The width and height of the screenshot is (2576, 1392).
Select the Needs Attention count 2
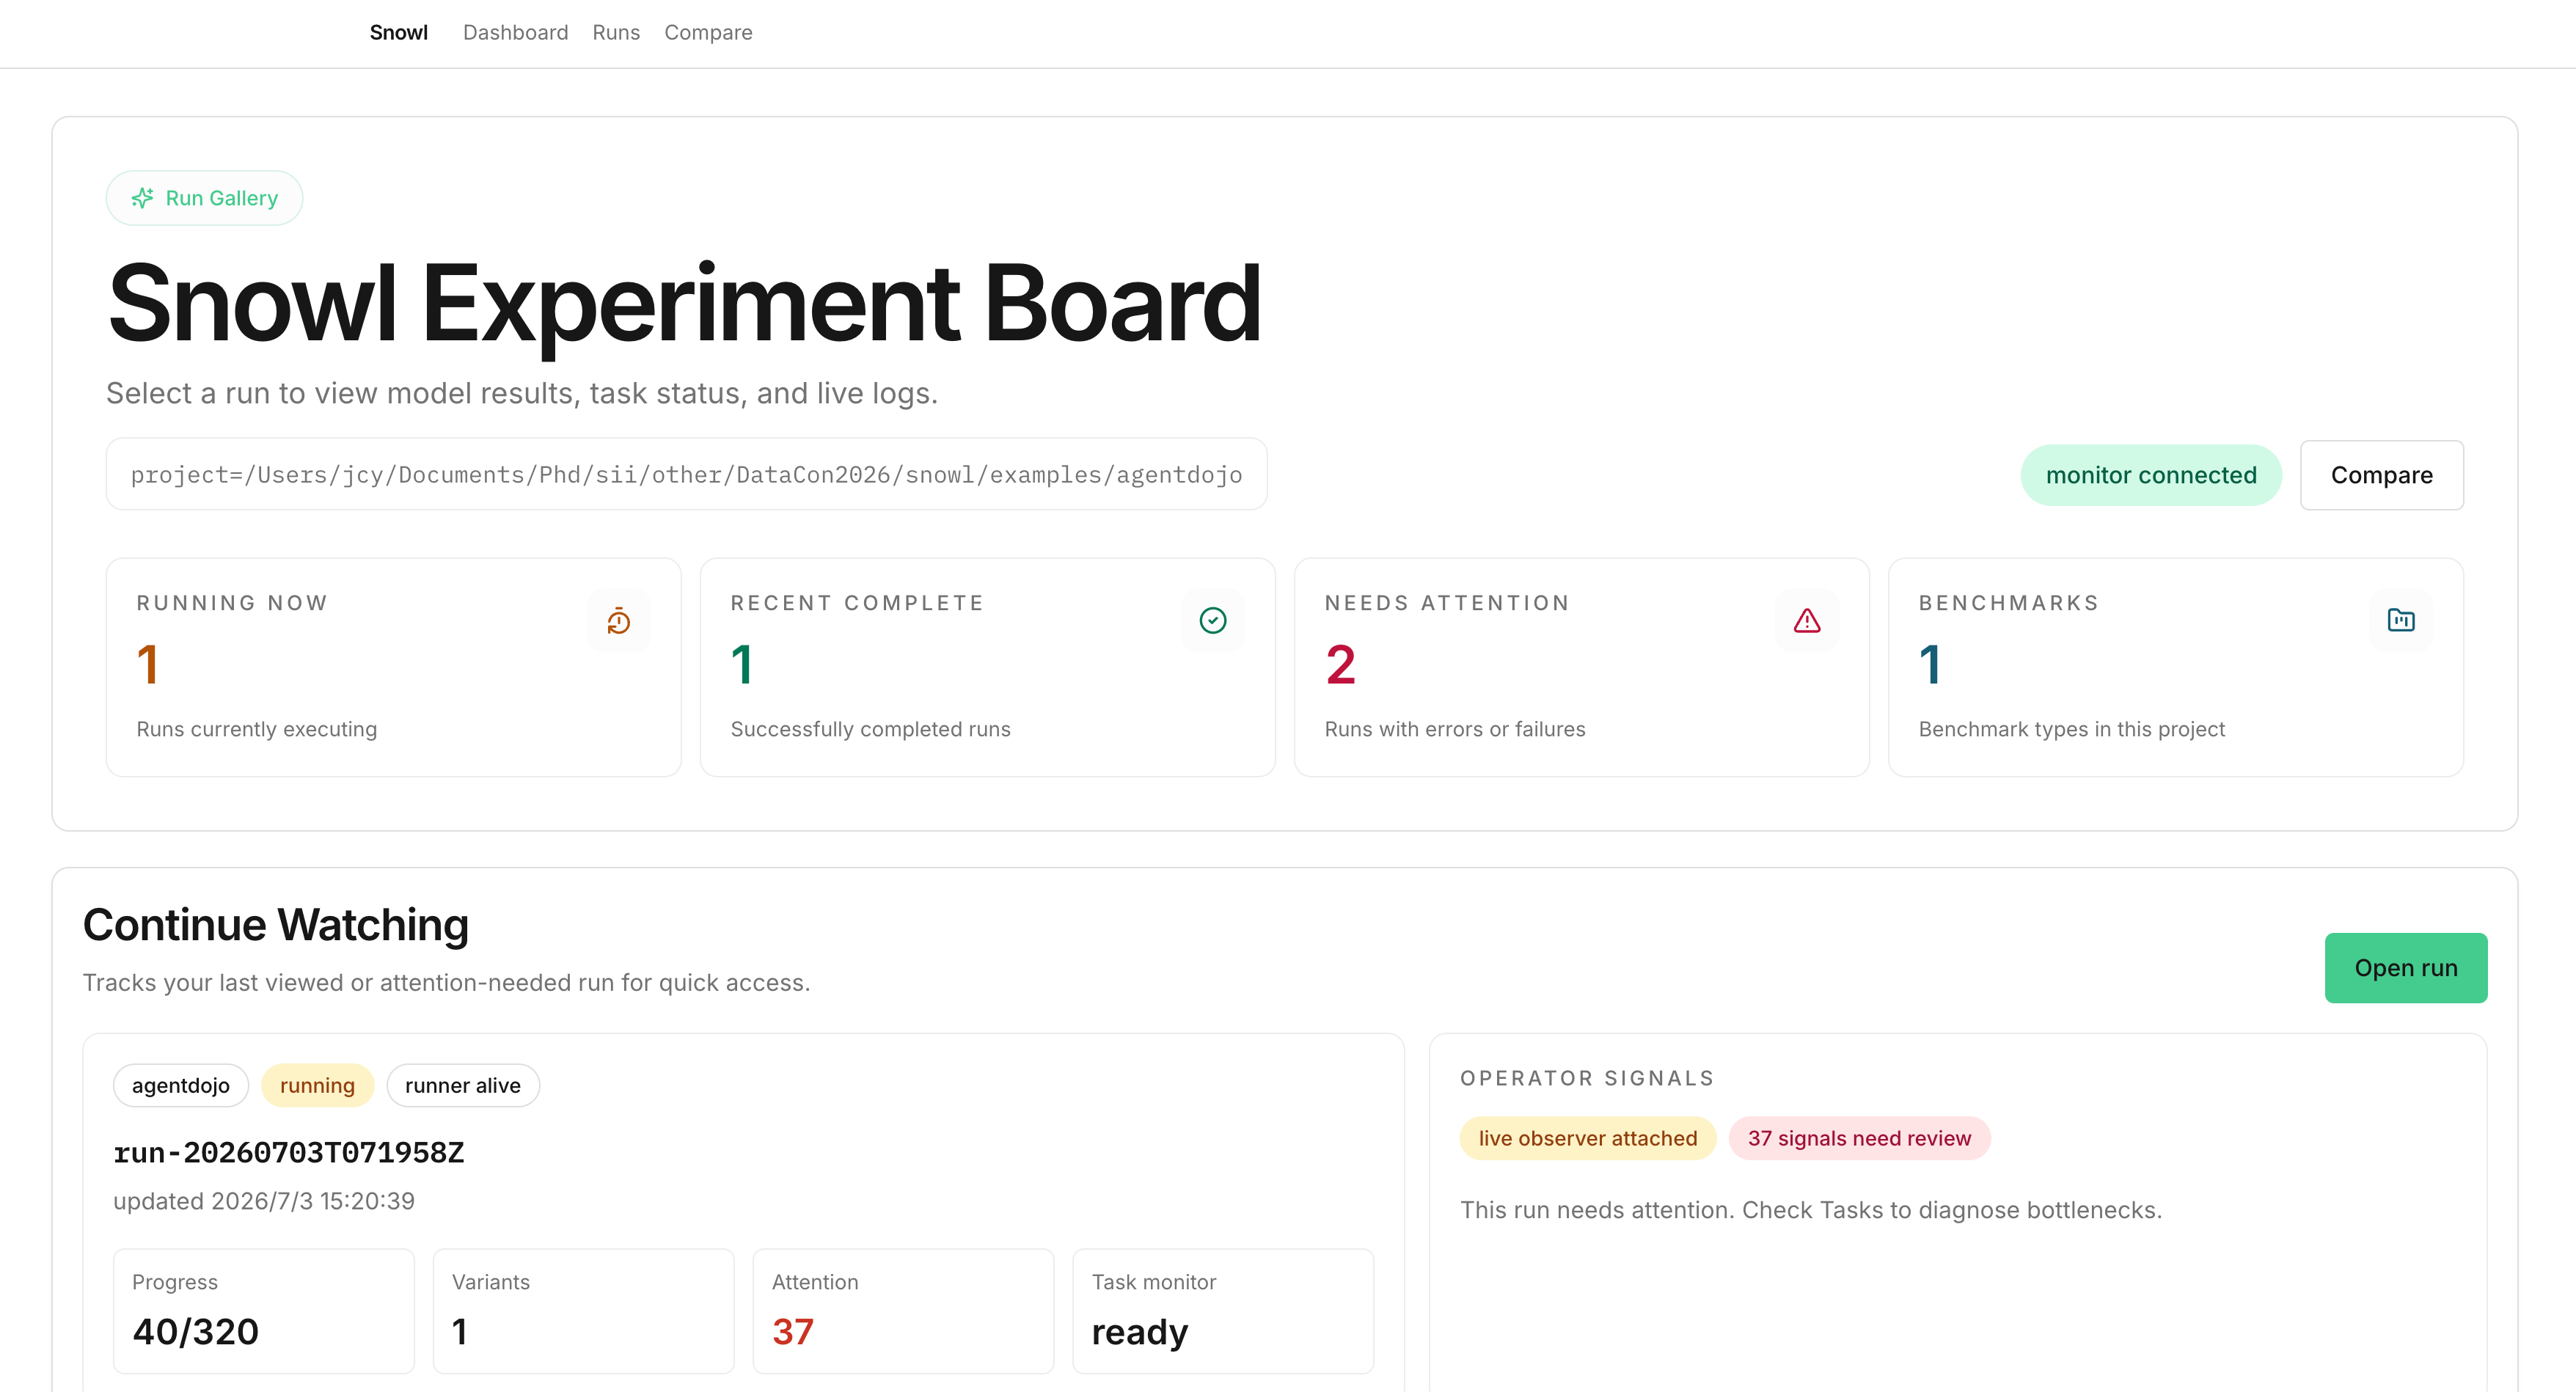tap(1341, 665)
